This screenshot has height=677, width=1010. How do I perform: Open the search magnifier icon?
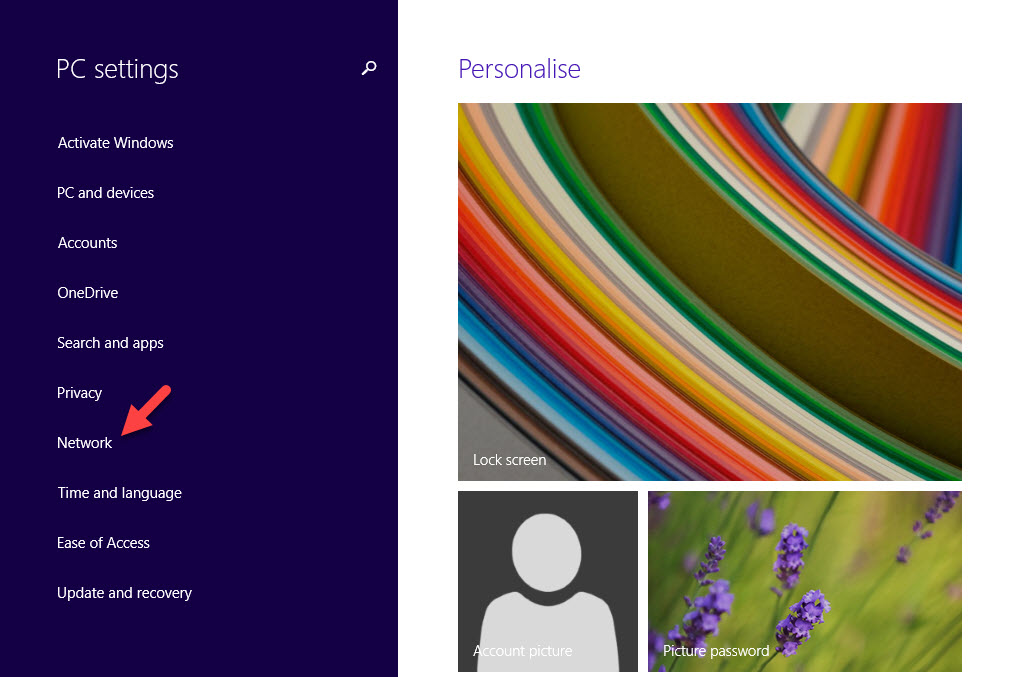(368, 68)
